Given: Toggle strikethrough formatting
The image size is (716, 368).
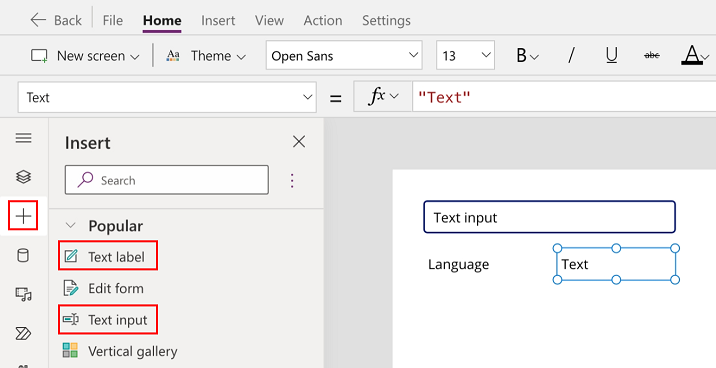Looking at the screenshot, I should (x=652, y=55).
